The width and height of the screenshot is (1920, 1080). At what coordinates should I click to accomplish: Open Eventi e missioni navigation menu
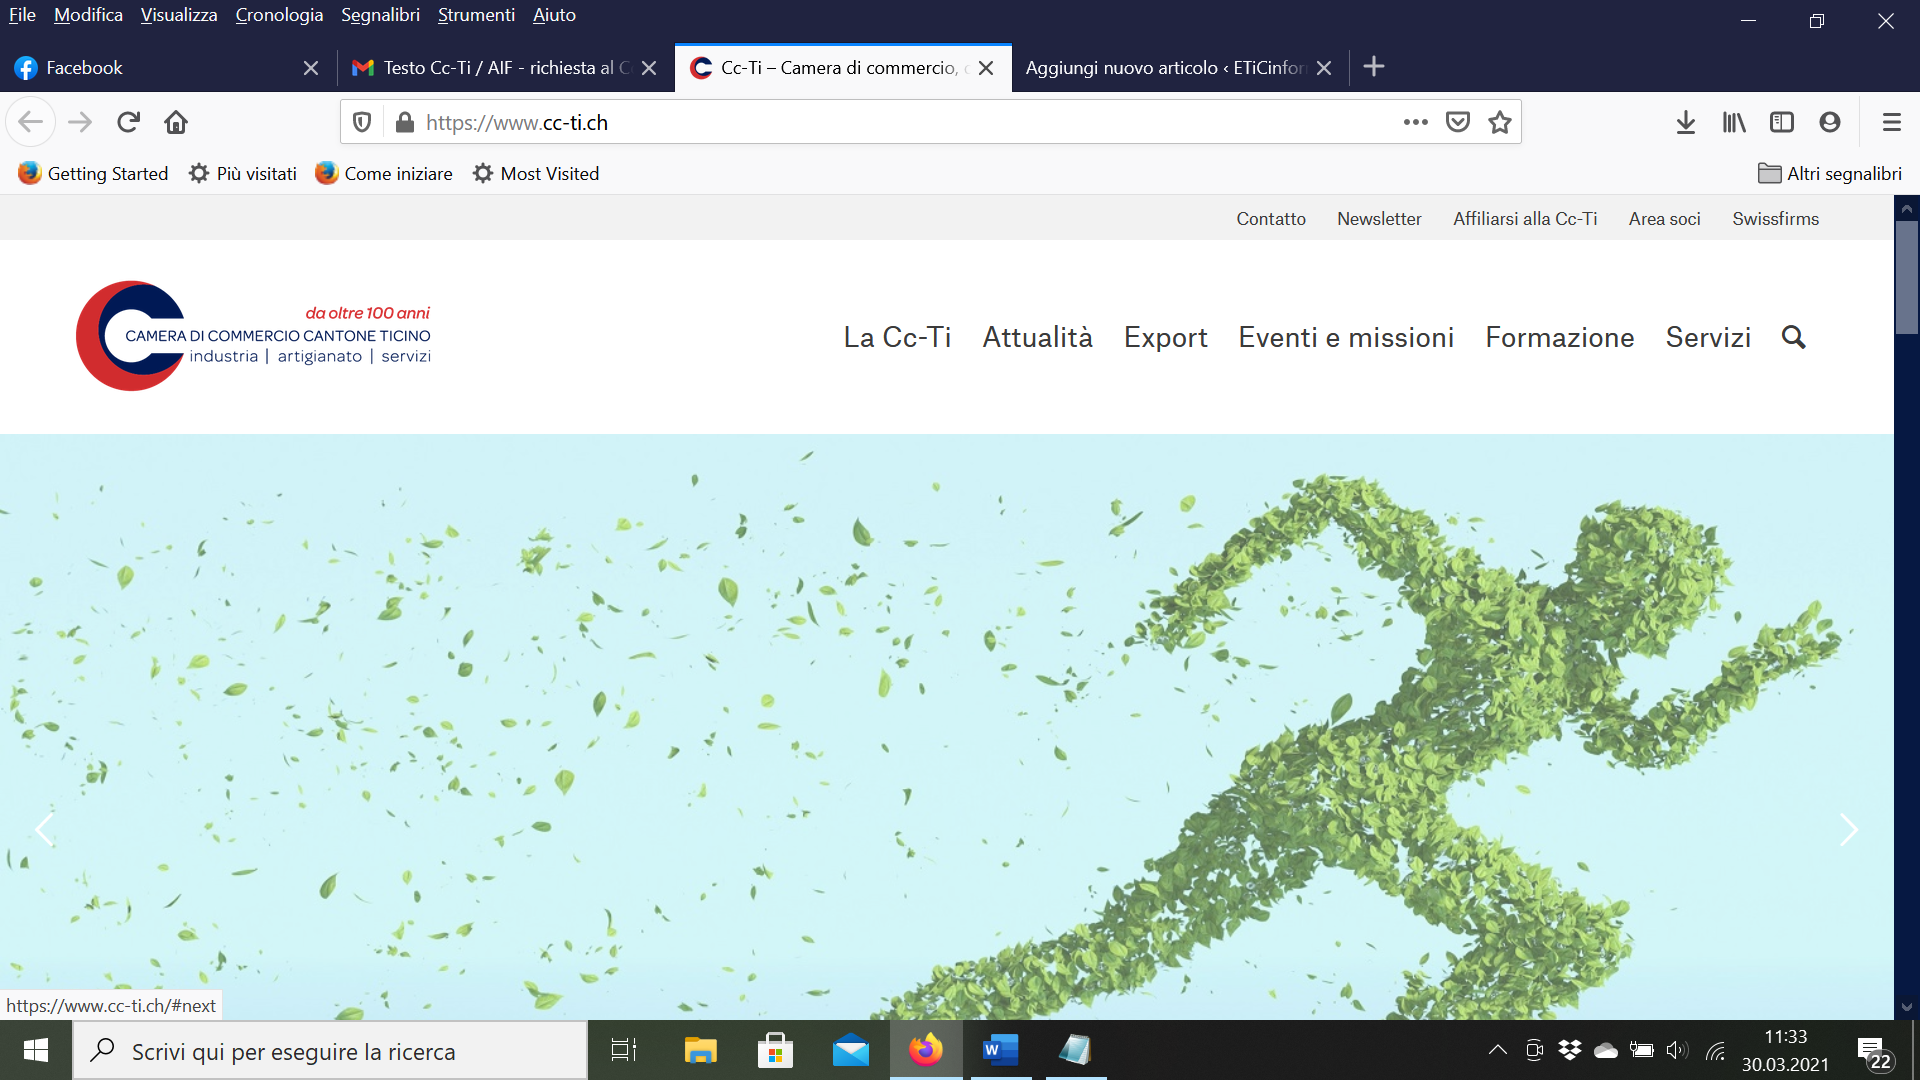click(1346, 337)
